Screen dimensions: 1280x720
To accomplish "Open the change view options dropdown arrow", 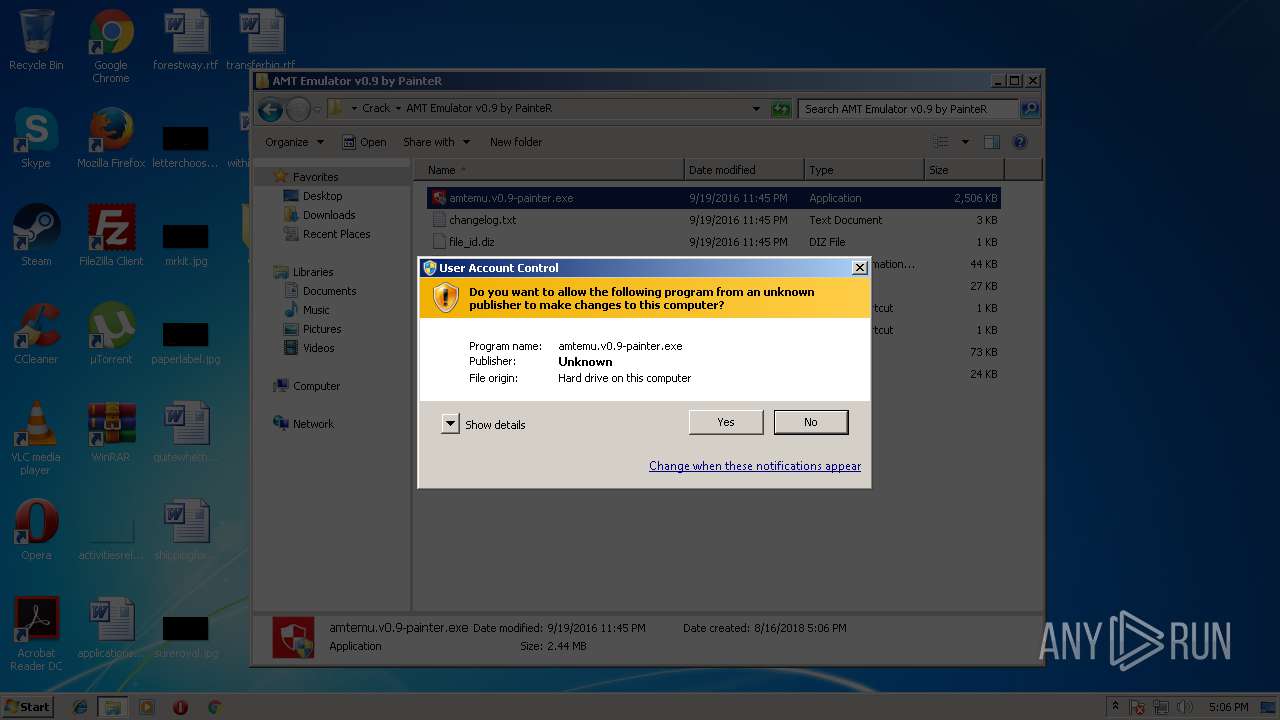I will click(965, 142).
